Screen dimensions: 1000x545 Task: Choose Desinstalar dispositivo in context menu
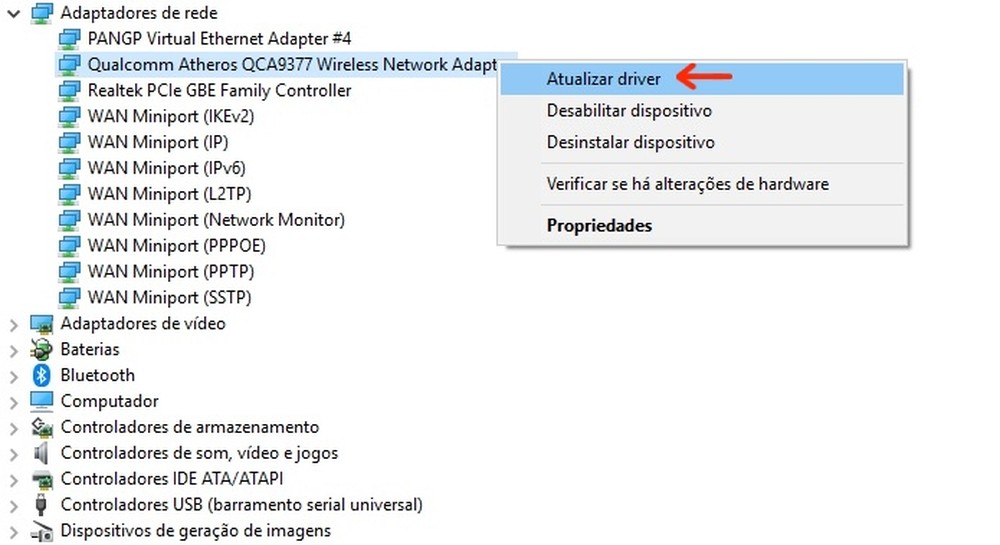(x=630, y=142)
